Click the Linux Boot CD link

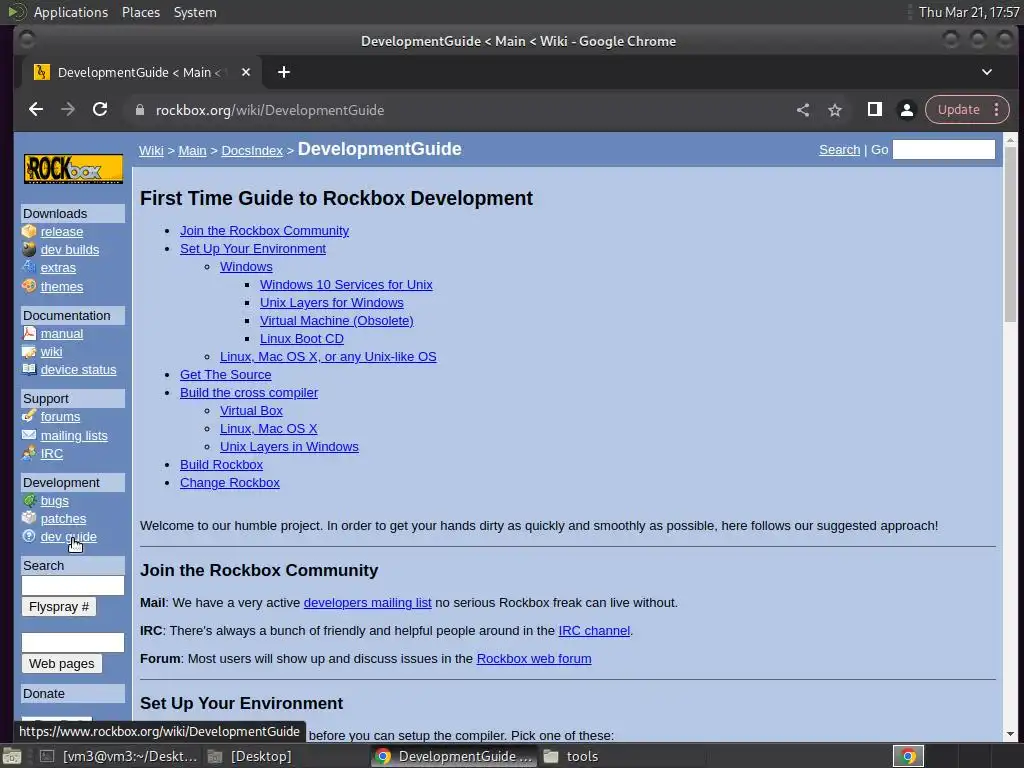click(x=302, y=338)
